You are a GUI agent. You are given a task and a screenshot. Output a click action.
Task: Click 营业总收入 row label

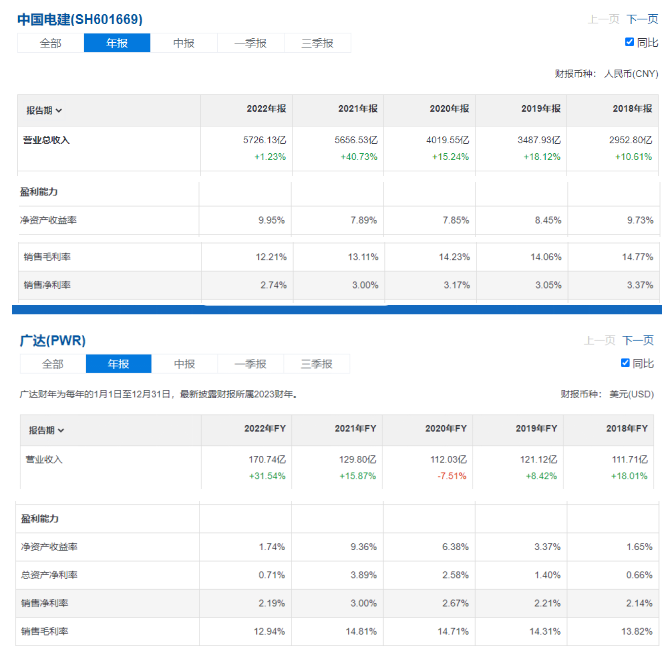point(46,140)
